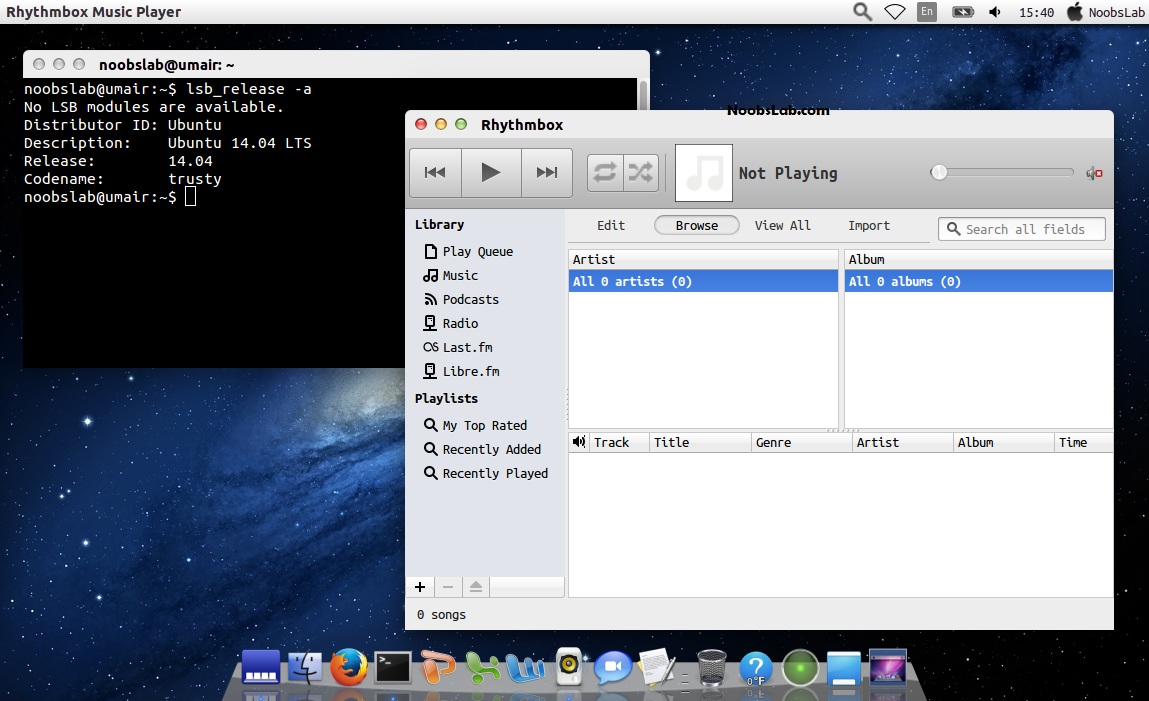Select All 0 albums row
This screenshot has width=1149, height=701.
(x=979, y=281)
